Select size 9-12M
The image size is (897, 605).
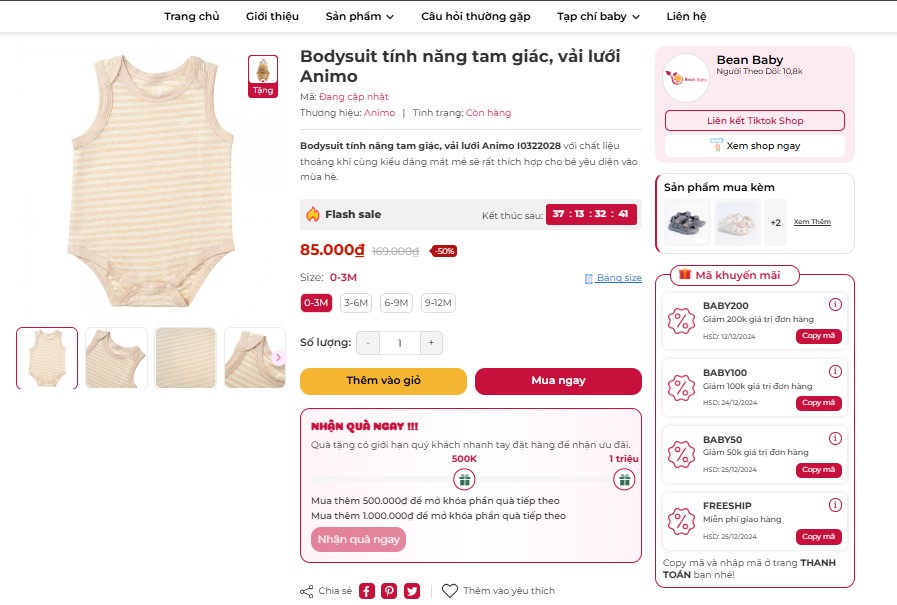[437, 303]
